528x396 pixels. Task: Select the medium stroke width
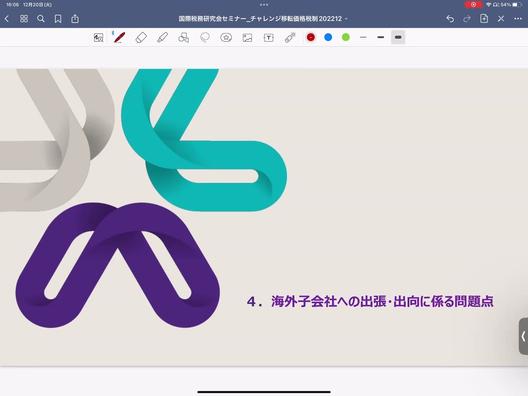click(x=381, y=37)
